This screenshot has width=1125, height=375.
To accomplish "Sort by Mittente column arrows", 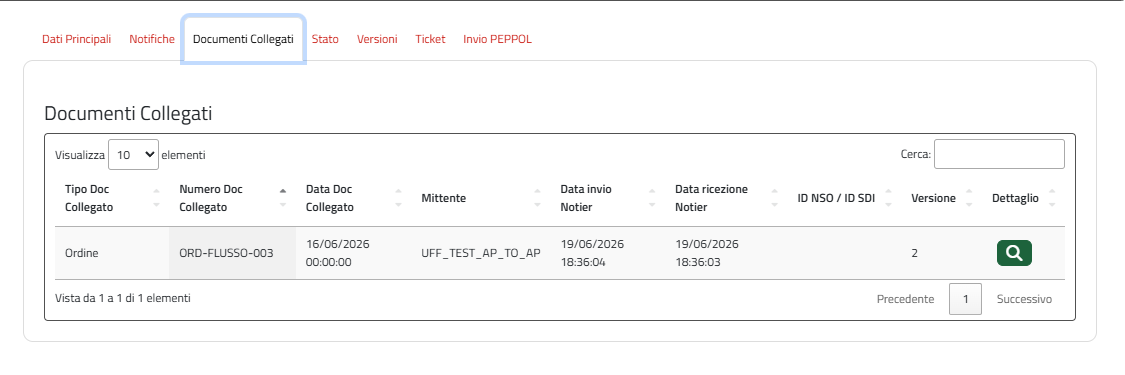I will pos(537,198).
